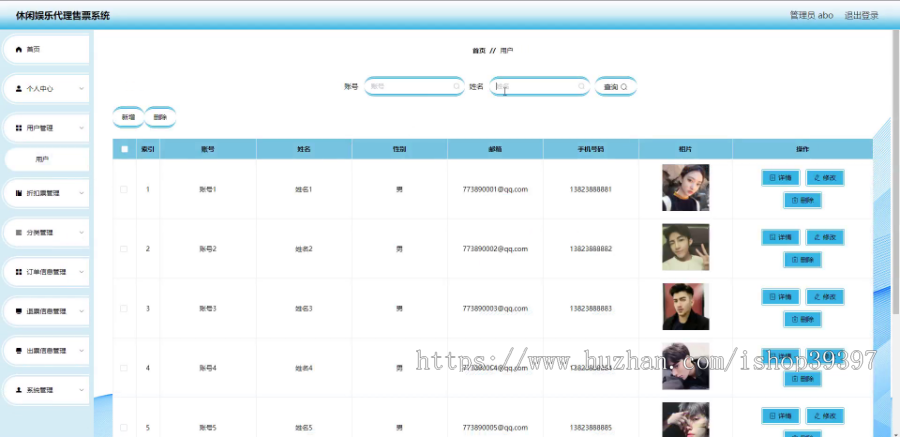Check the checkbox for row 账号2
This screenshot has width=900, height=437.
click(124, 249)
